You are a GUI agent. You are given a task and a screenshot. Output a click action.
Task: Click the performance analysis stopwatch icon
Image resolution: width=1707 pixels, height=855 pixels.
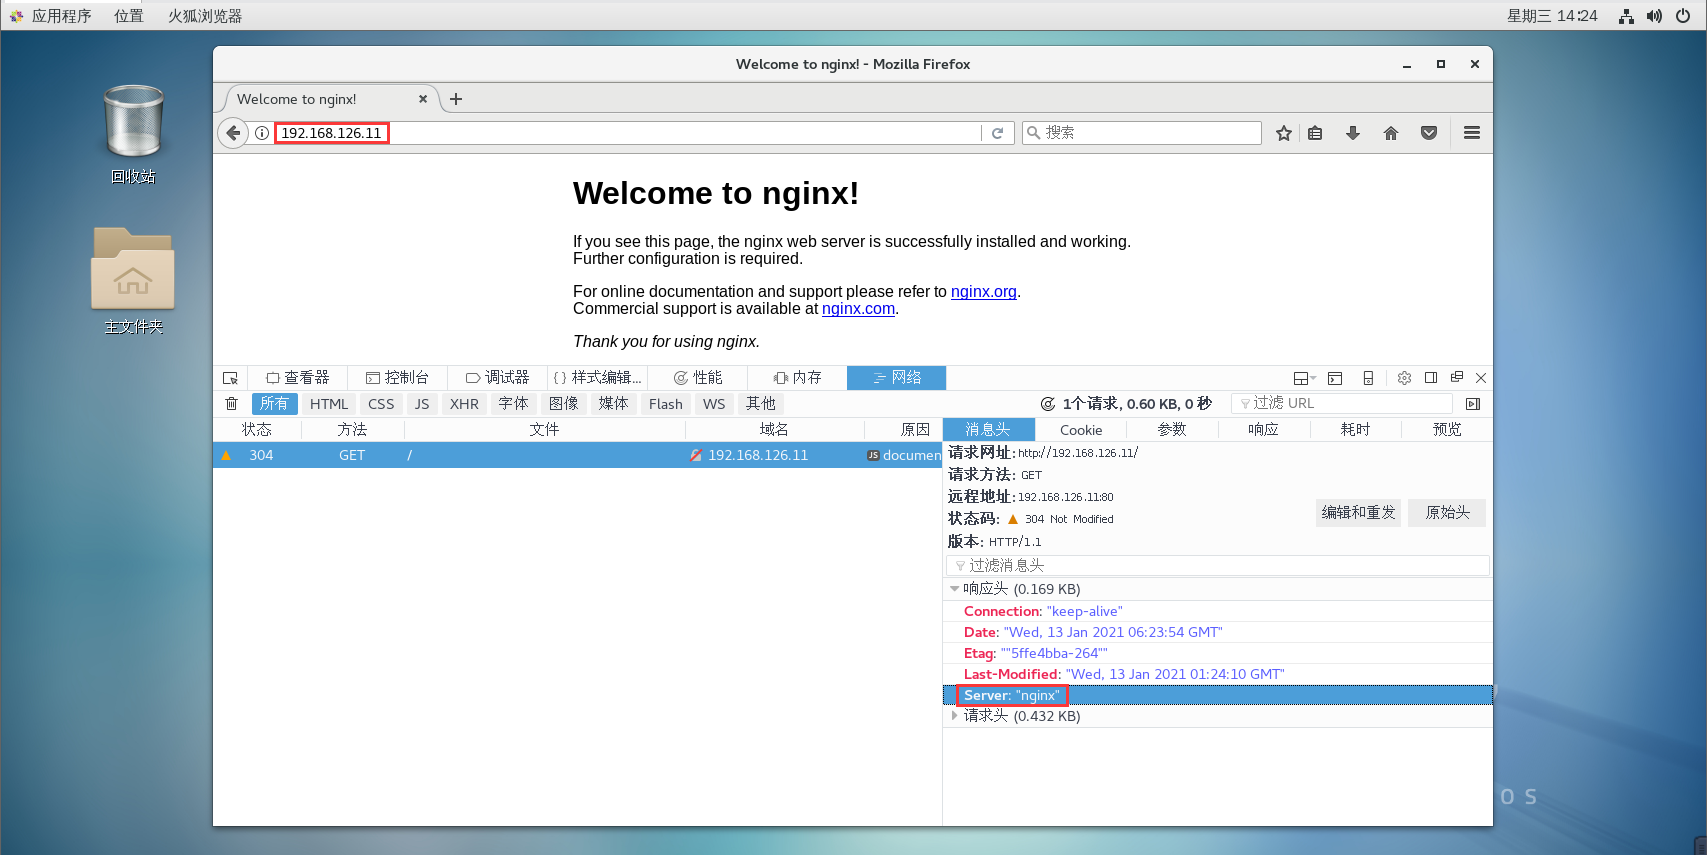pos(1048,404)
